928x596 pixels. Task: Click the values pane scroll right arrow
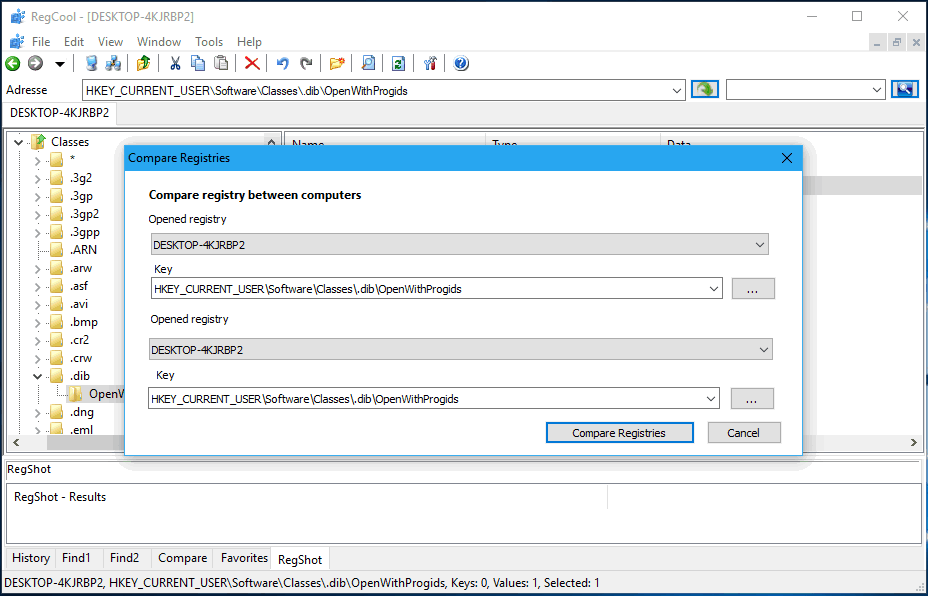tap(914, 443)
